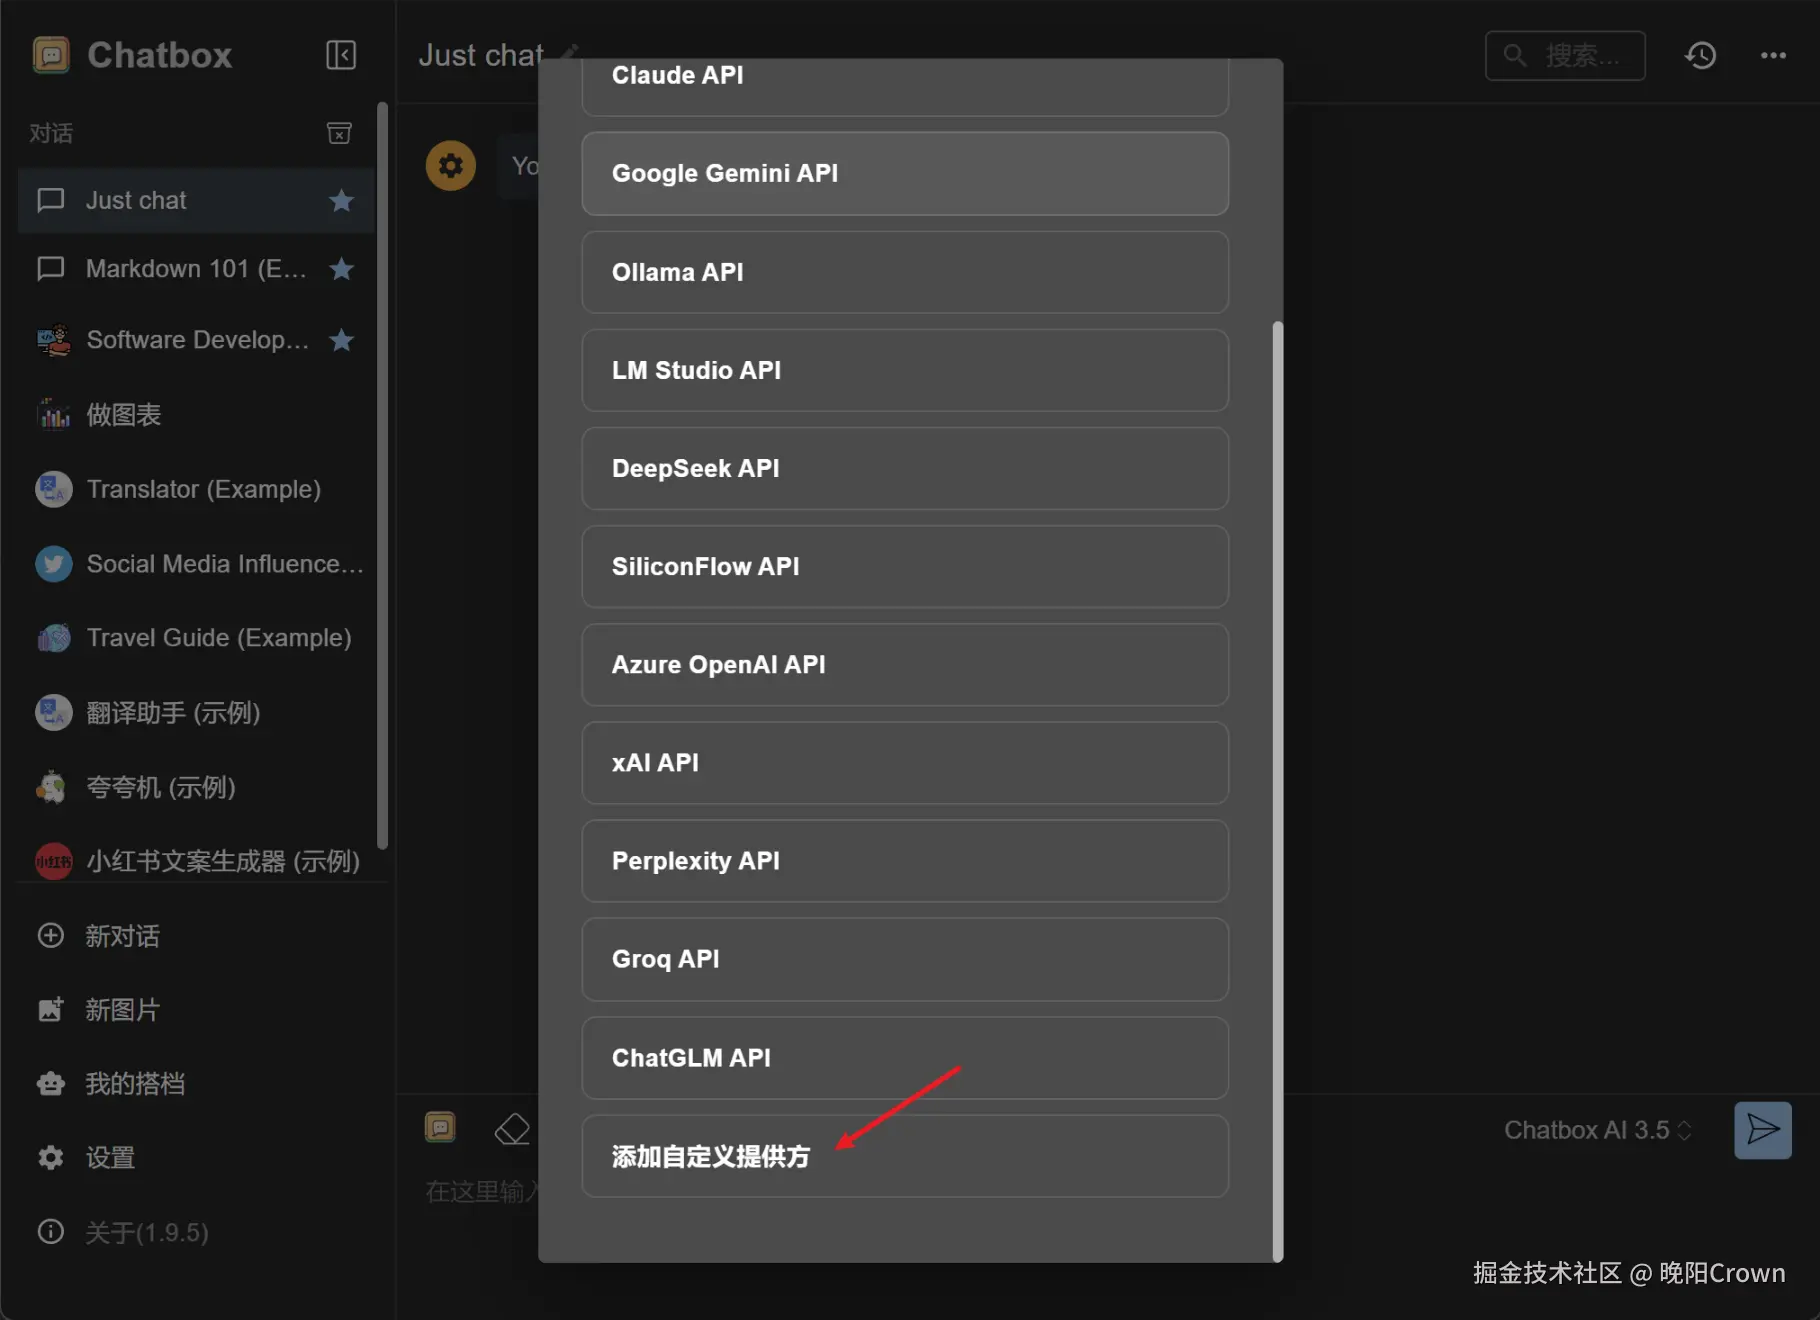
Task: Open the 翻译助手 (示例) conversation
Action: pos(196,713)
